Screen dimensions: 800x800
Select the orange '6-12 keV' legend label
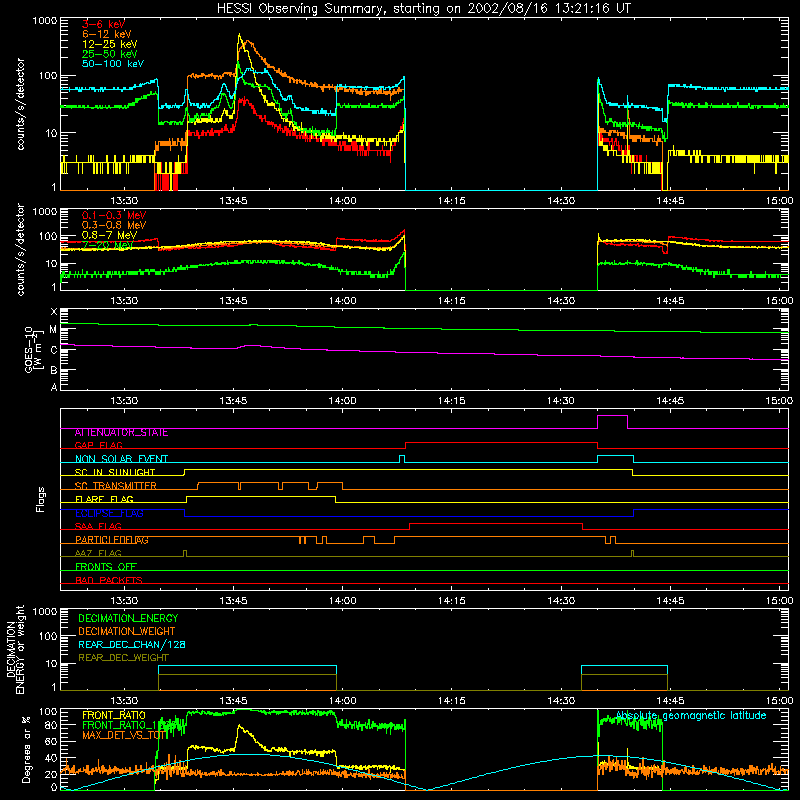click(107, 34)
